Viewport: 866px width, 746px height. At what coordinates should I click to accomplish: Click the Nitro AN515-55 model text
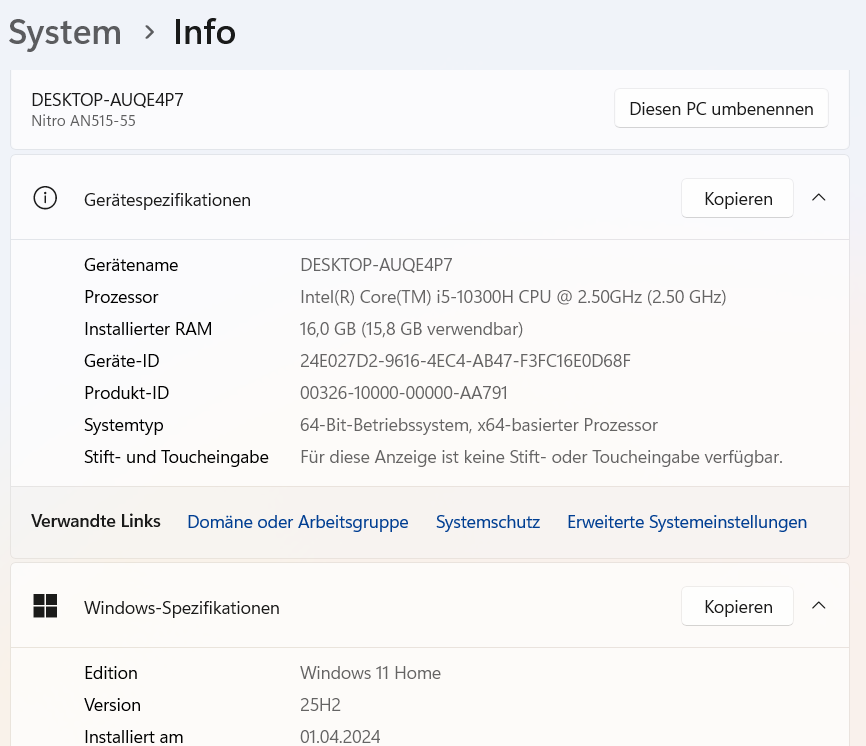click(83, 121)
